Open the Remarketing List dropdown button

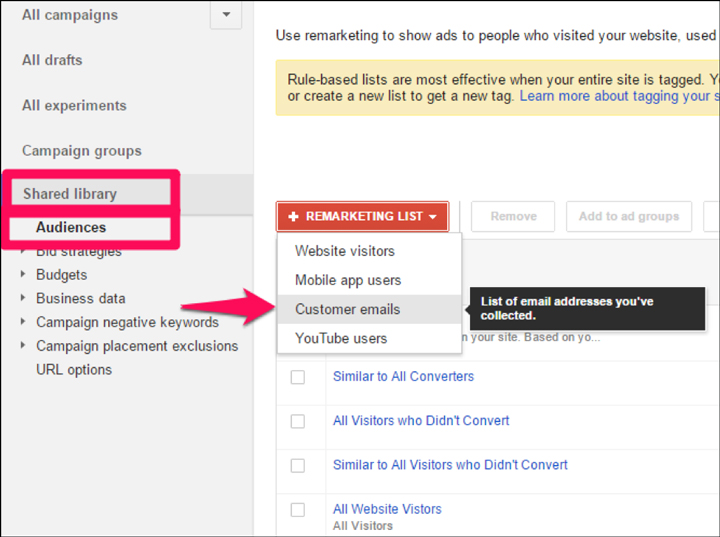point(362,216)
